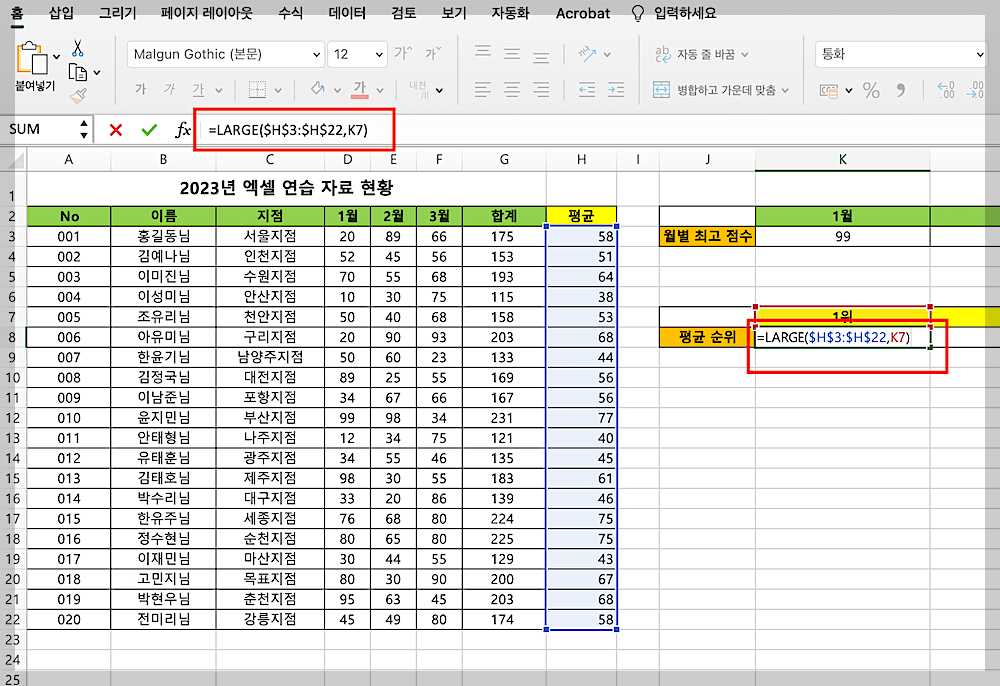Apply percent number style

tap(872, 90)
